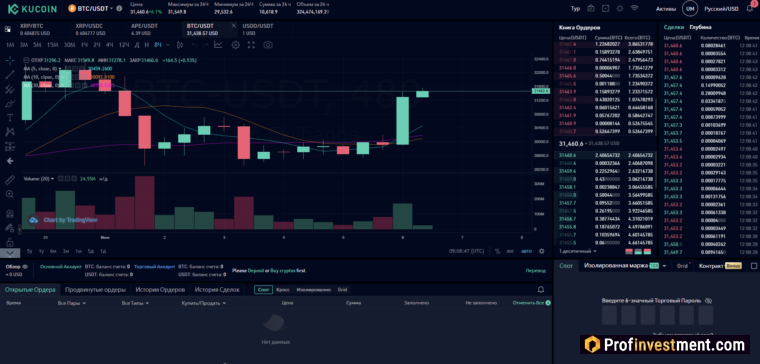Select the crosshair cursor tool
Image resolution: width=760 pixels, height=364 pixels.
10,61
